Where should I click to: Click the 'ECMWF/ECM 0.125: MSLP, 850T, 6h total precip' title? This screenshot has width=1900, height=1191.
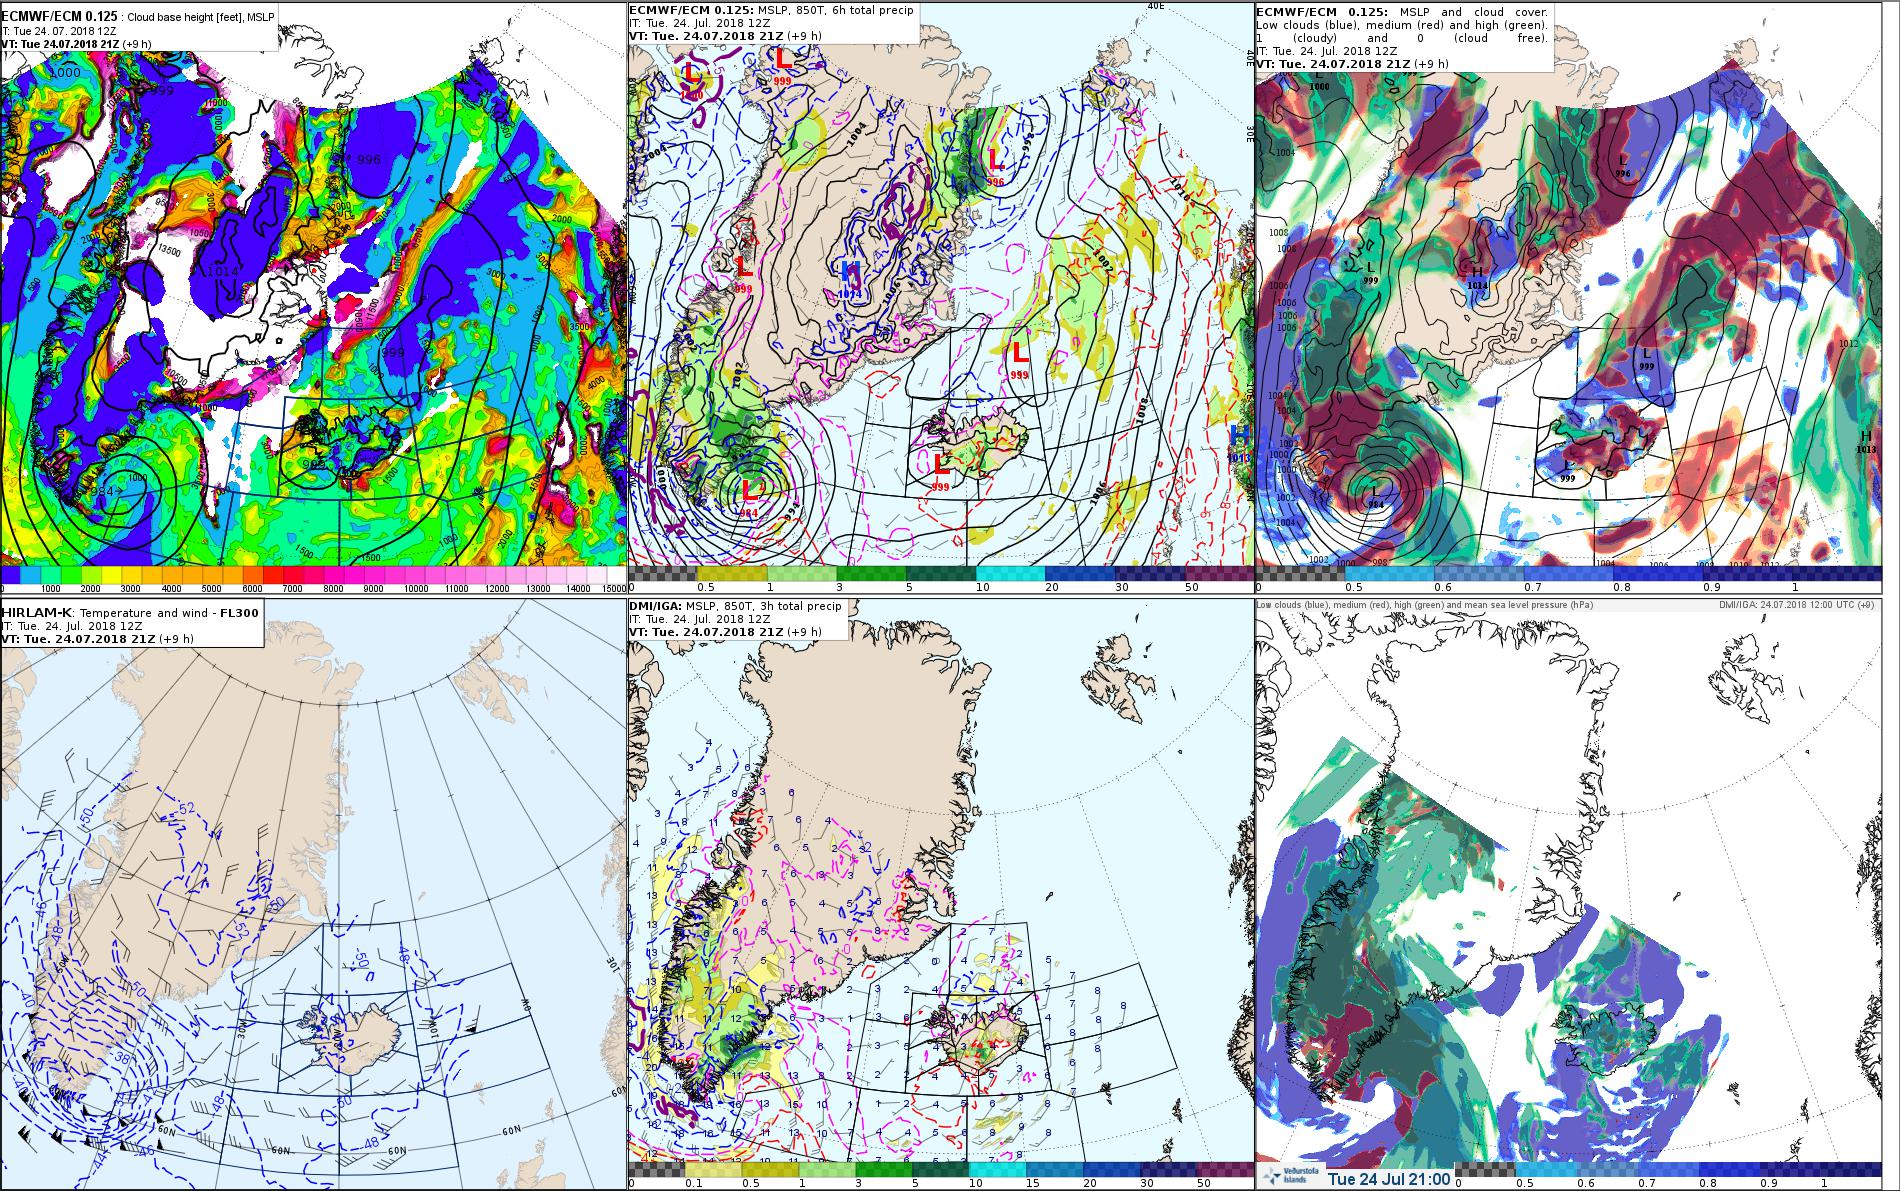(x=772, y=10)
